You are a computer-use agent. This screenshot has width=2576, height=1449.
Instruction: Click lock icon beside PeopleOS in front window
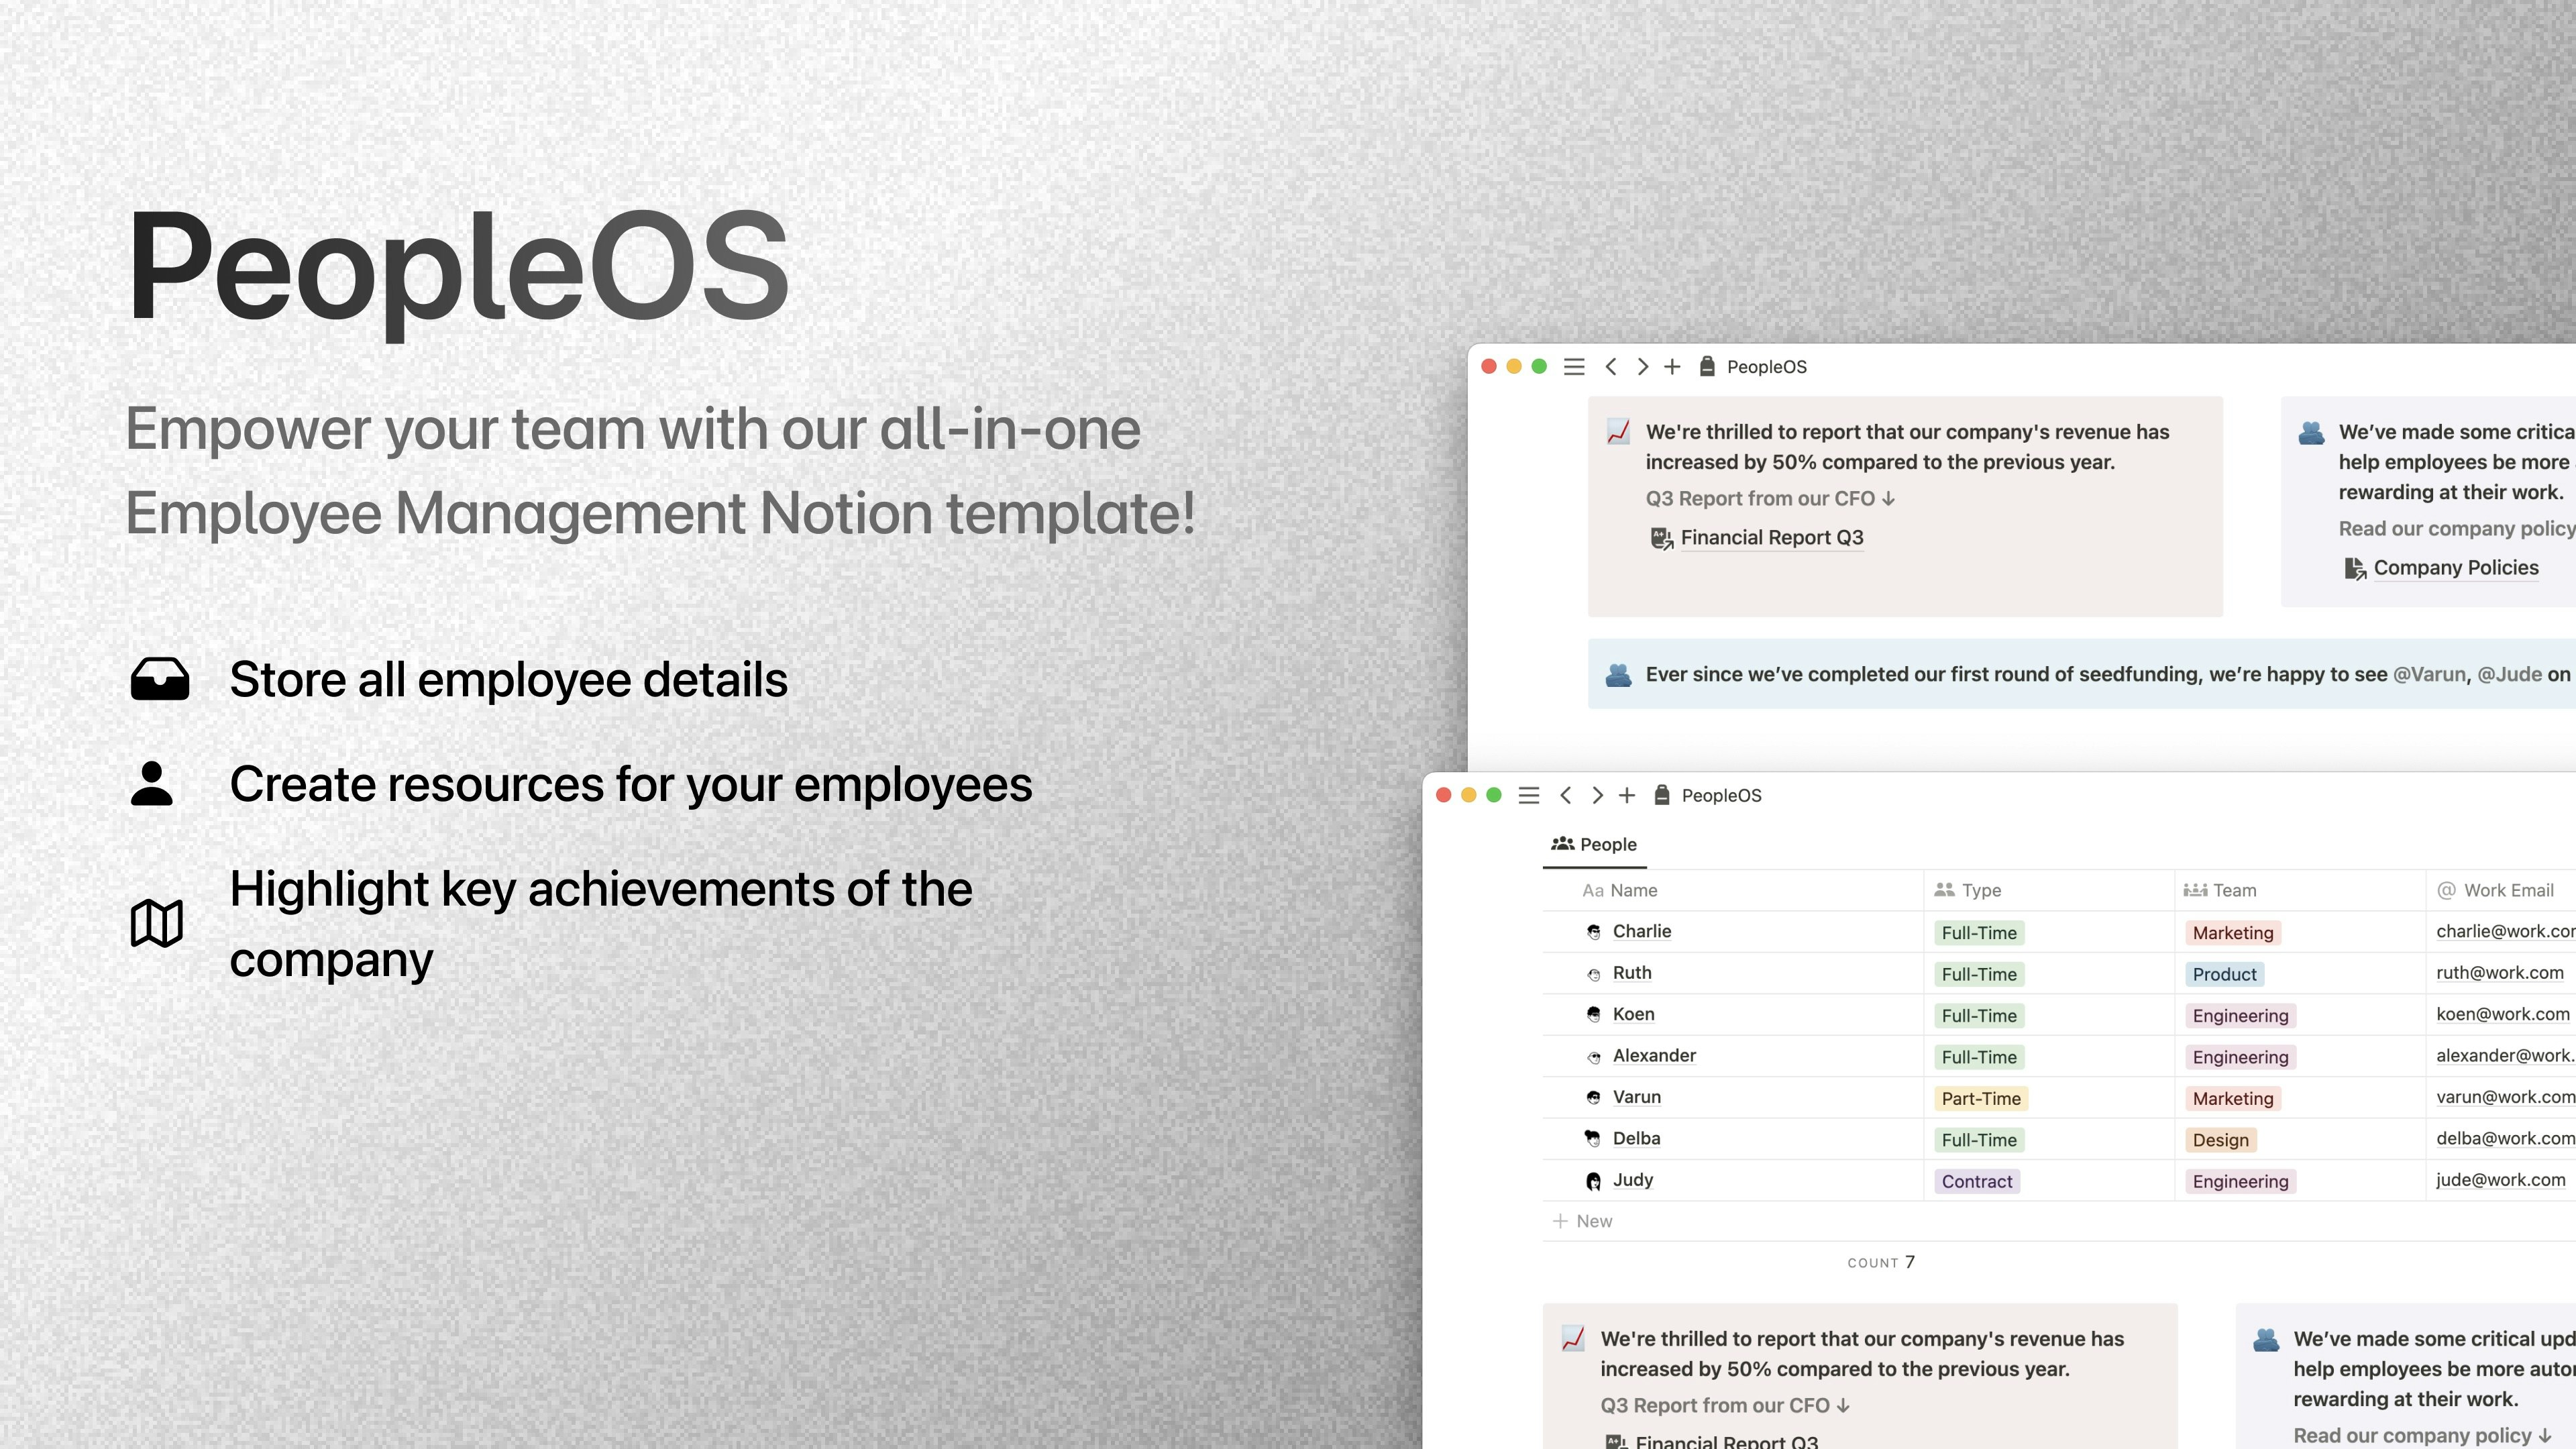(1662, 794)
